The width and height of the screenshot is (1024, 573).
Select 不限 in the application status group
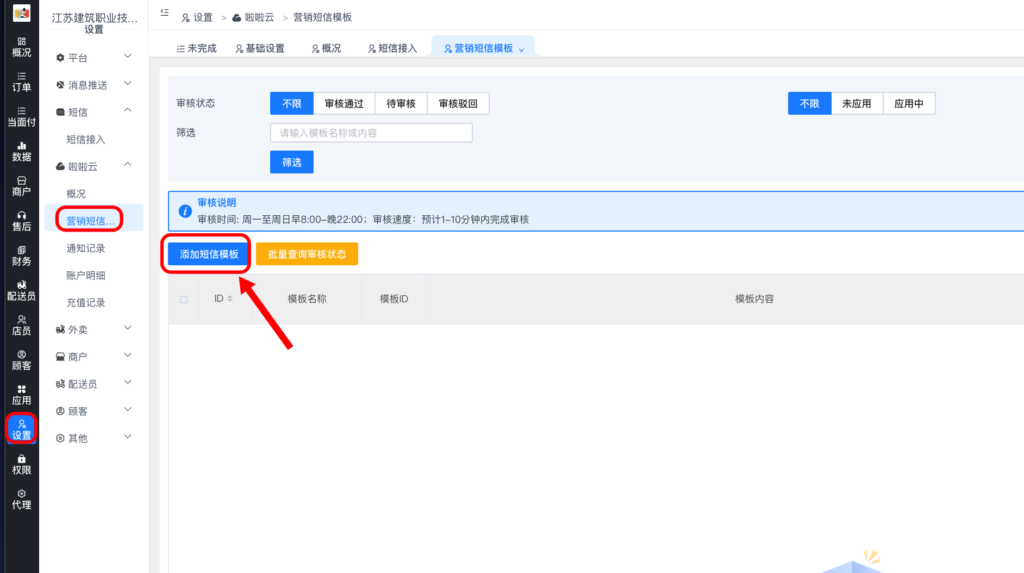tap(809, 103)
